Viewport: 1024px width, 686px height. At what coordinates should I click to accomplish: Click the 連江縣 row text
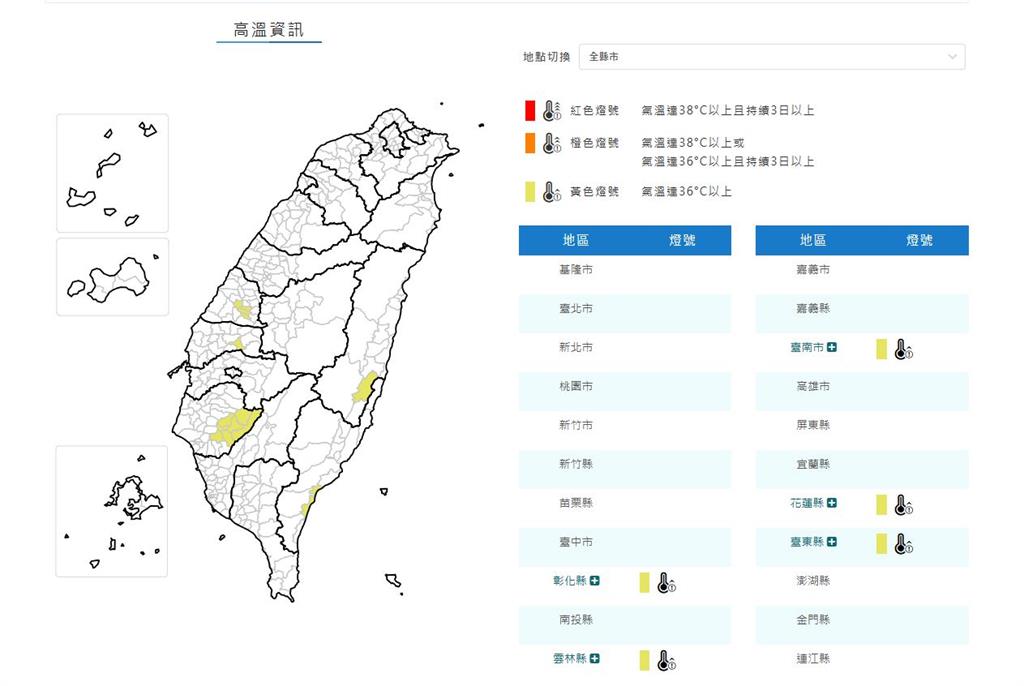813,659
